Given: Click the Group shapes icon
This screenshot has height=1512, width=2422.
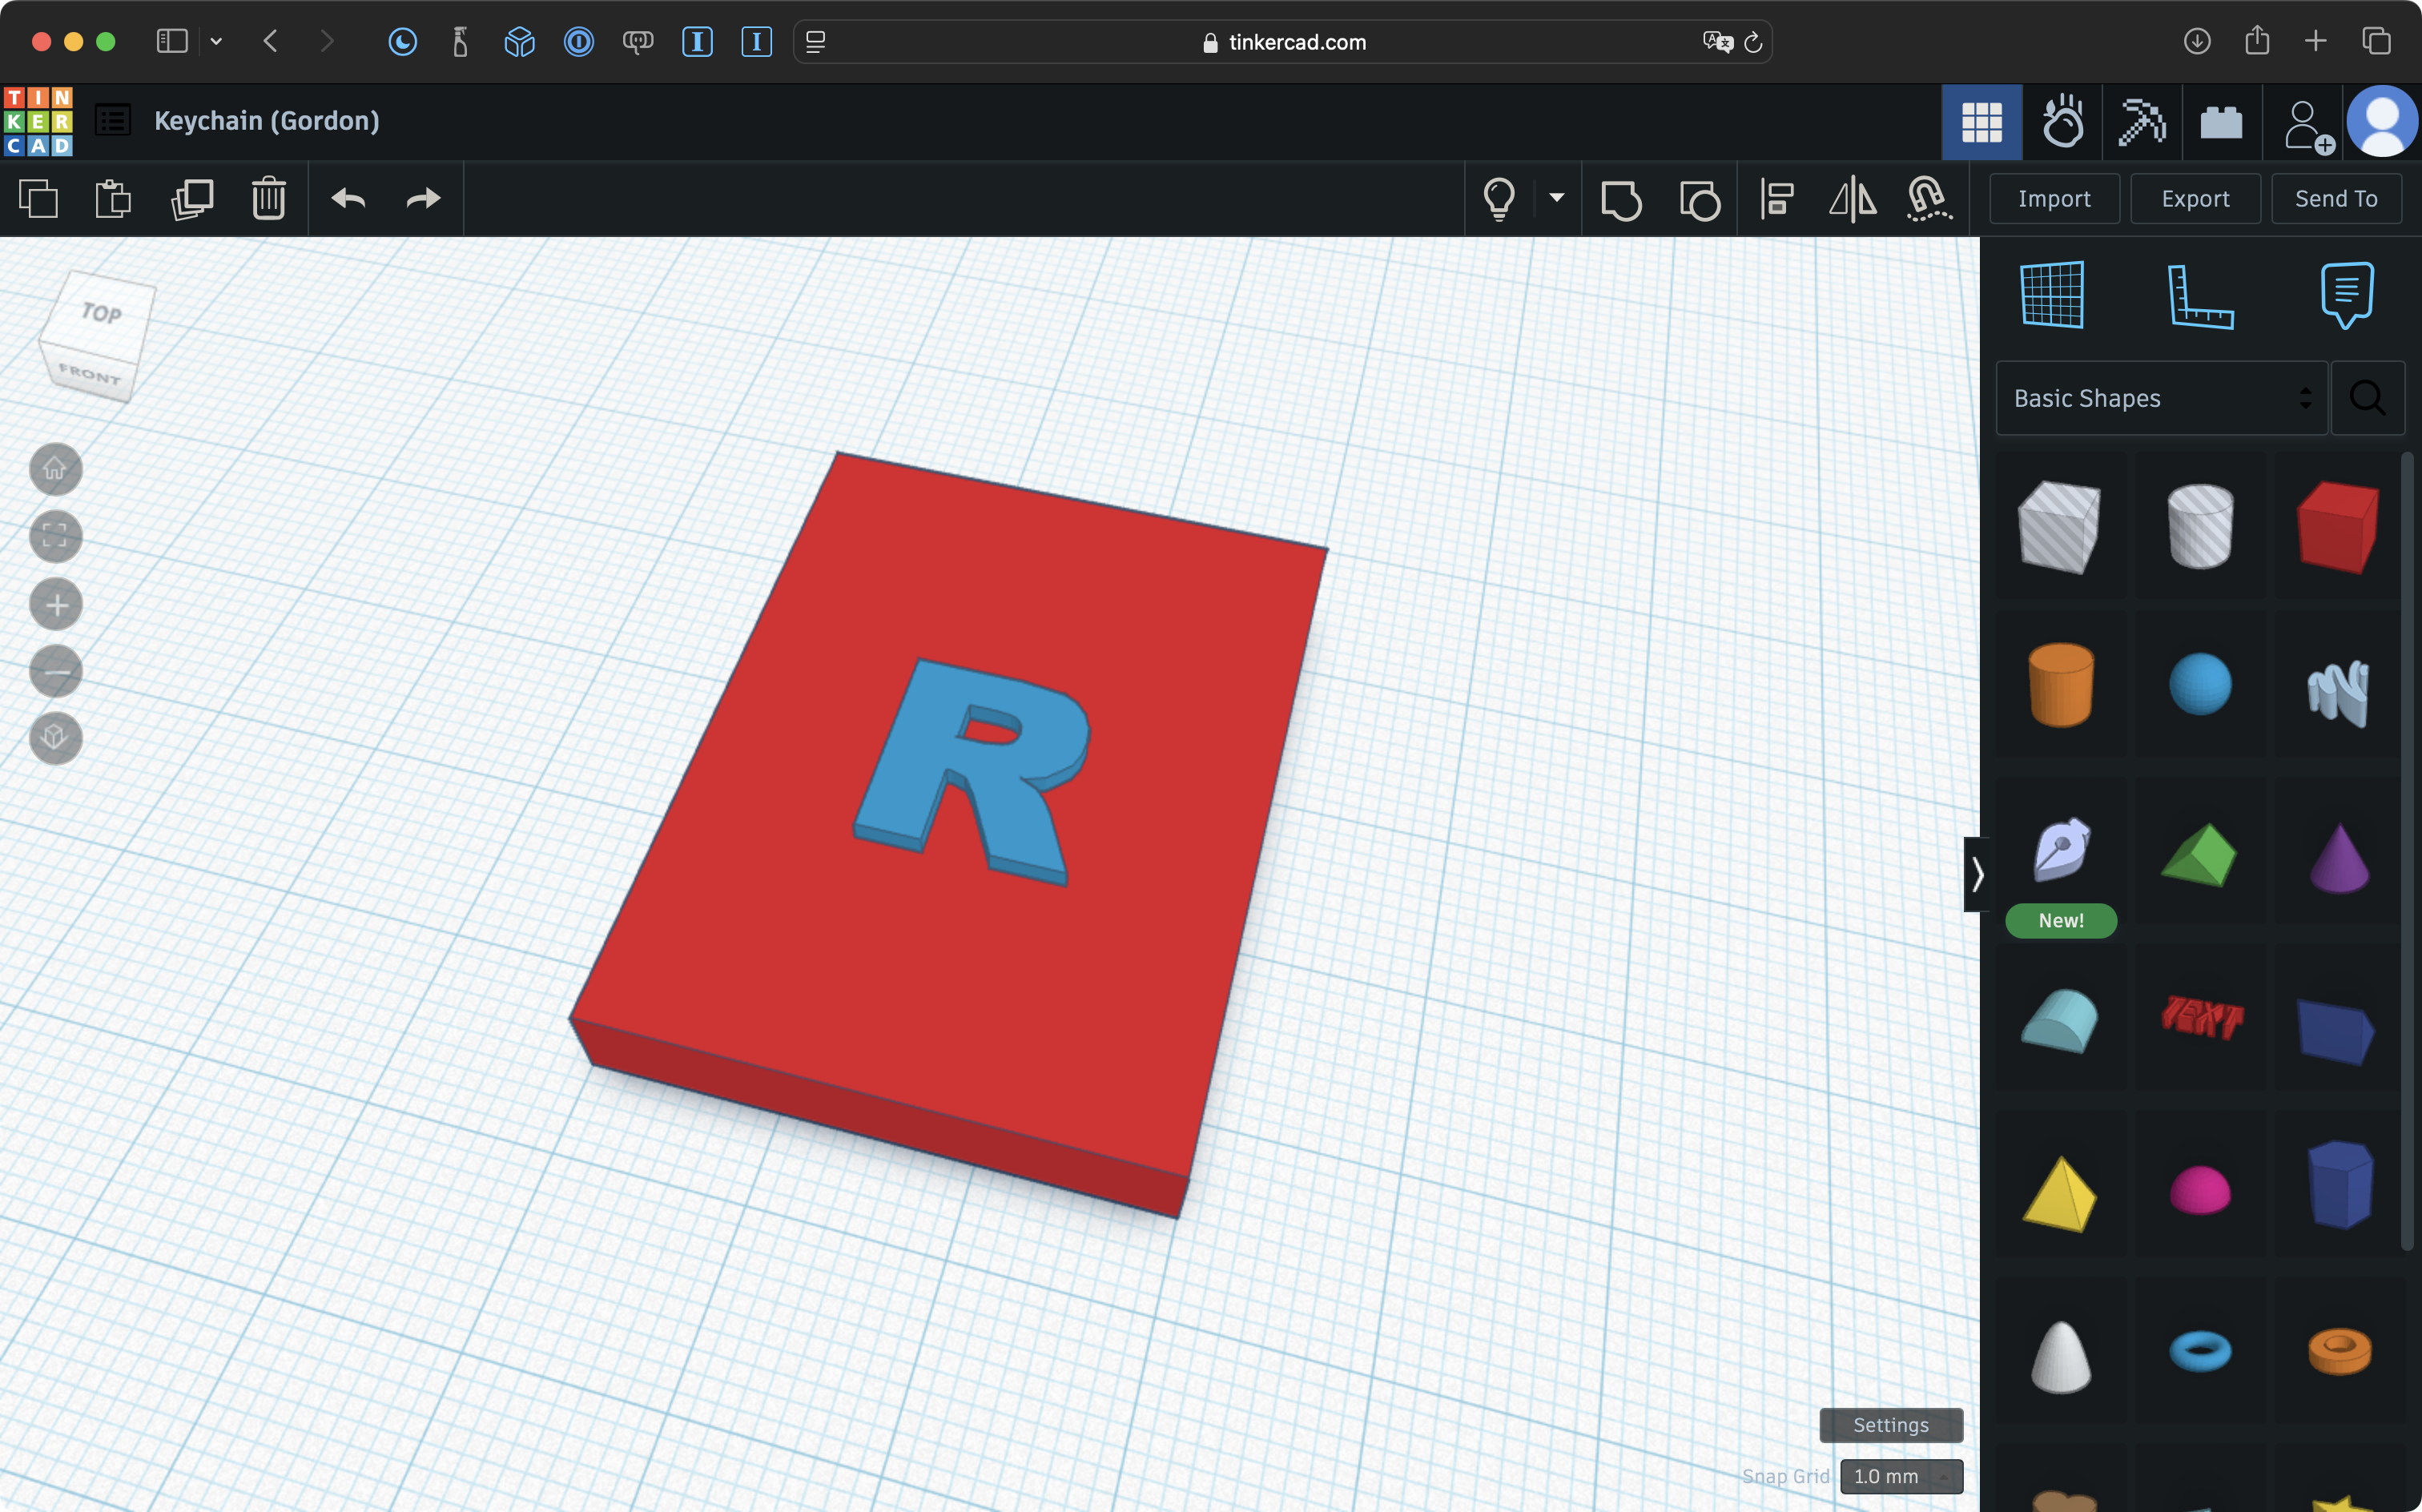Looking at the screenshot, I should (x=1620, y=199).
